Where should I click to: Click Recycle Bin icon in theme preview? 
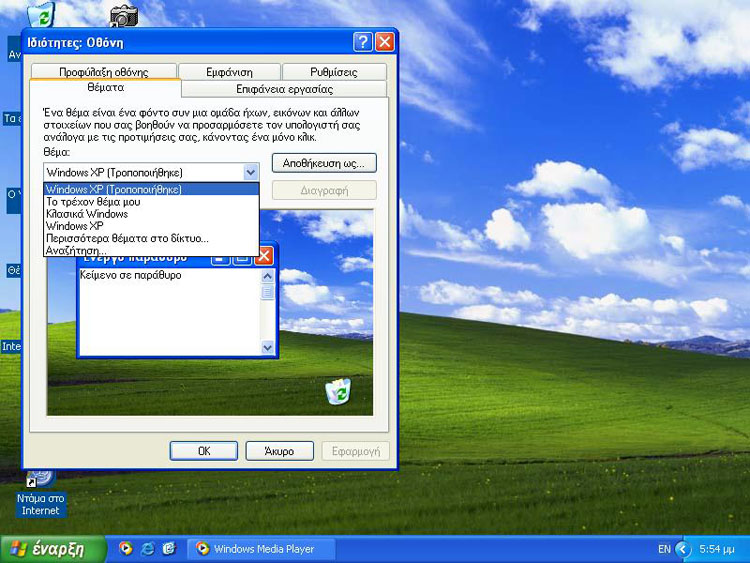pyautogui.click(x=338, y=391)
